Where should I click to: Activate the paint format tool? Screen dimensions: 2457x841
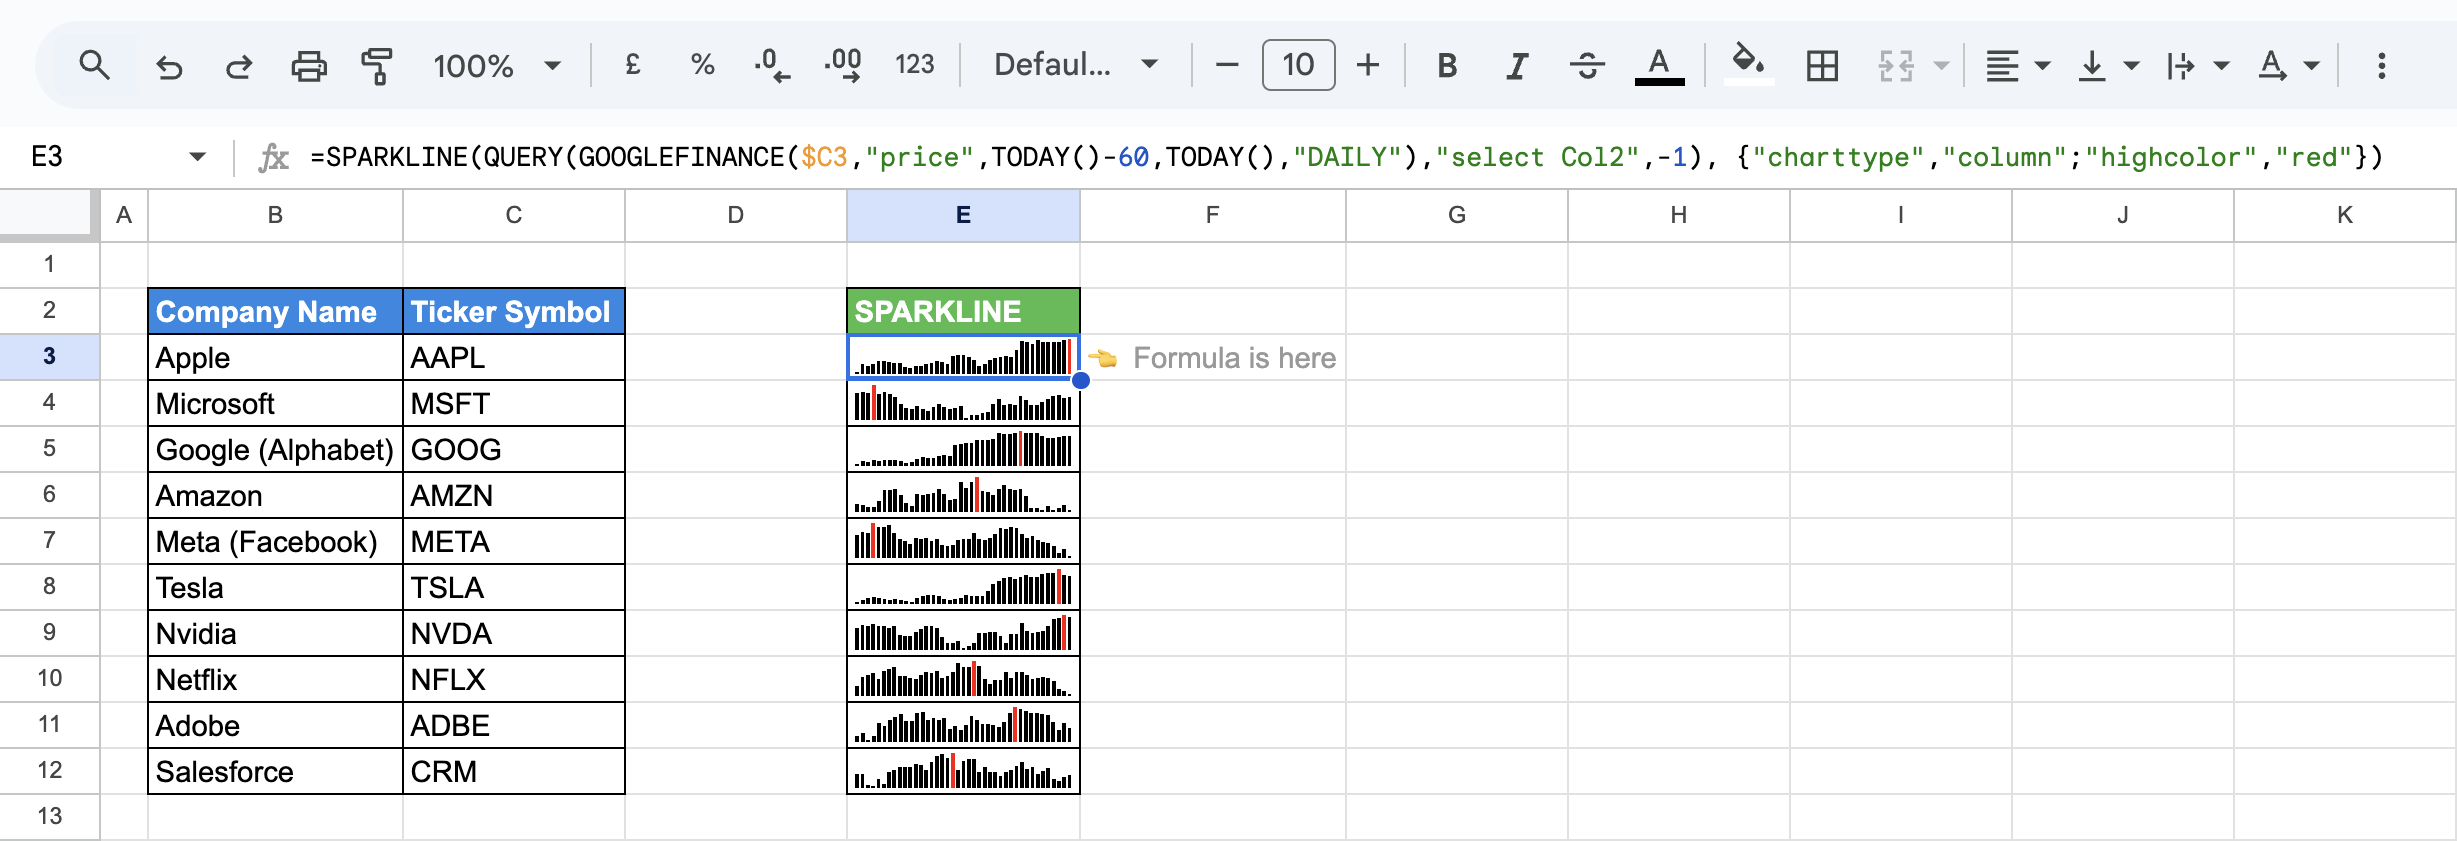pos(376,66)
